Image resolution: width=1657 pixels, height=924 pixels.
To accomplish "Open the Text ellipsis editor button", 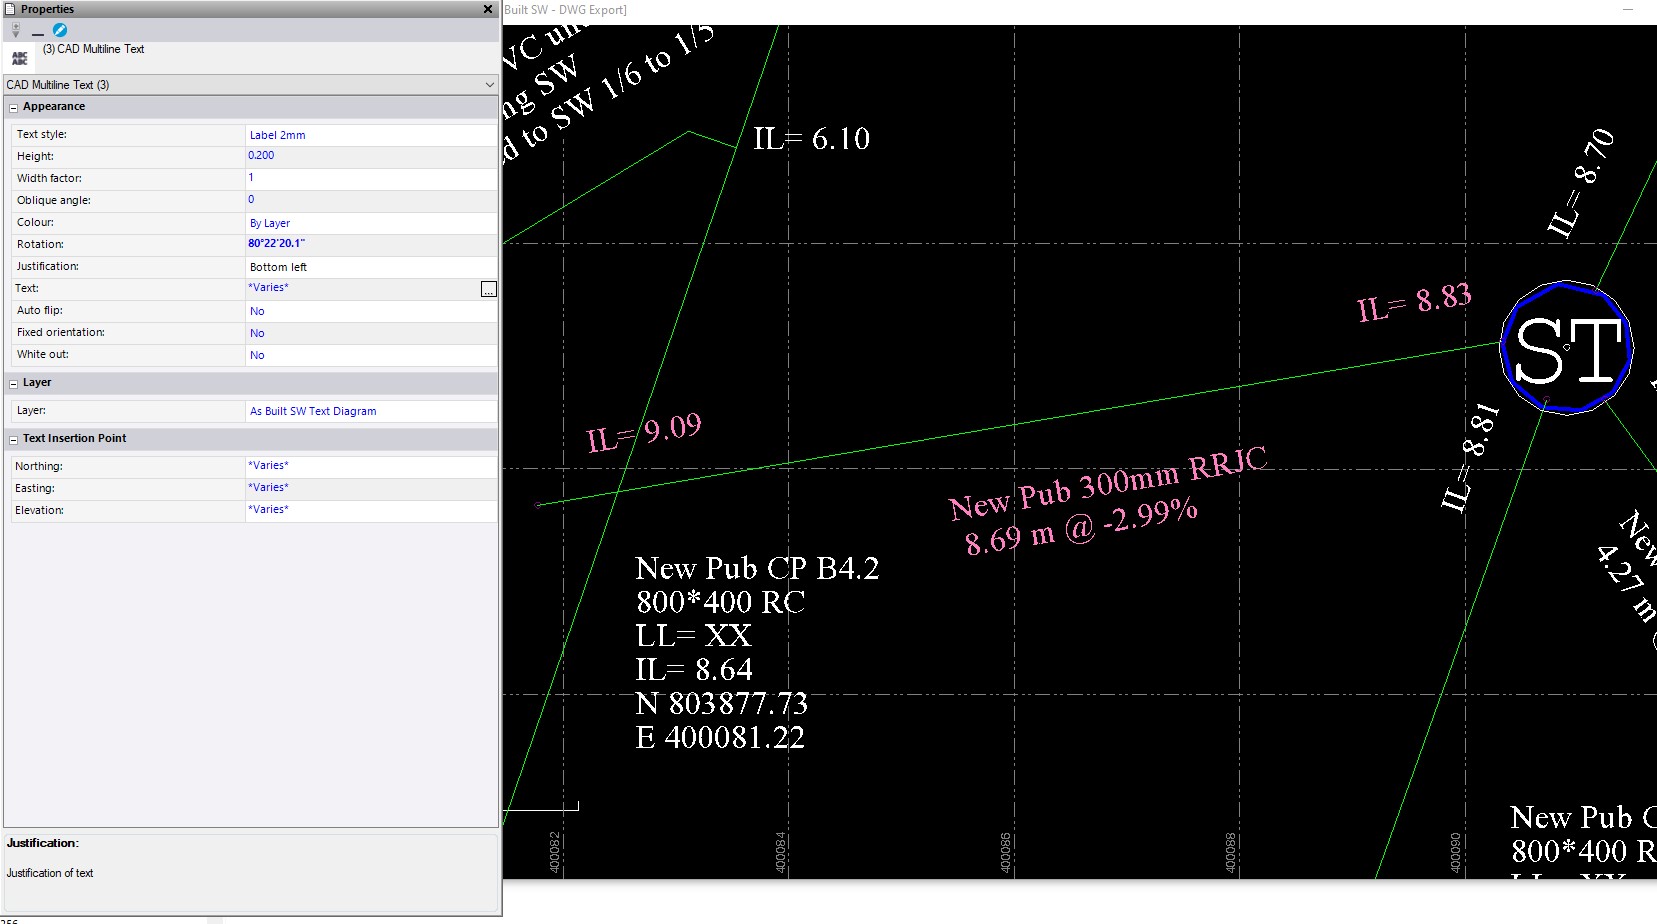I will pos(488,289).
